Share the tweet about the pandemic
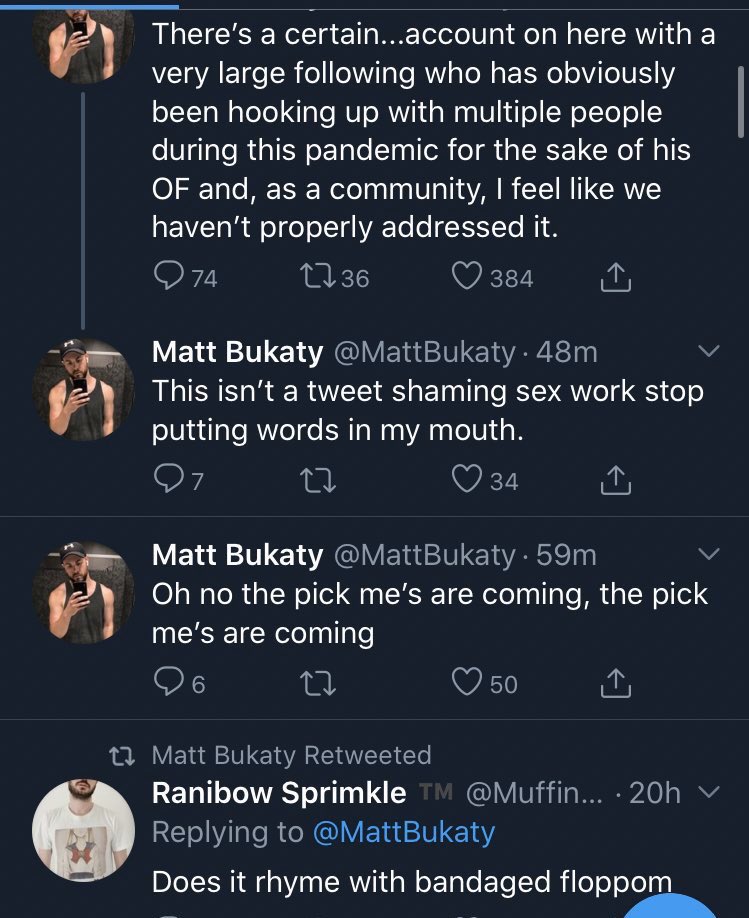The width and height of the screenshot is (749, 918). tap(615, 277)
